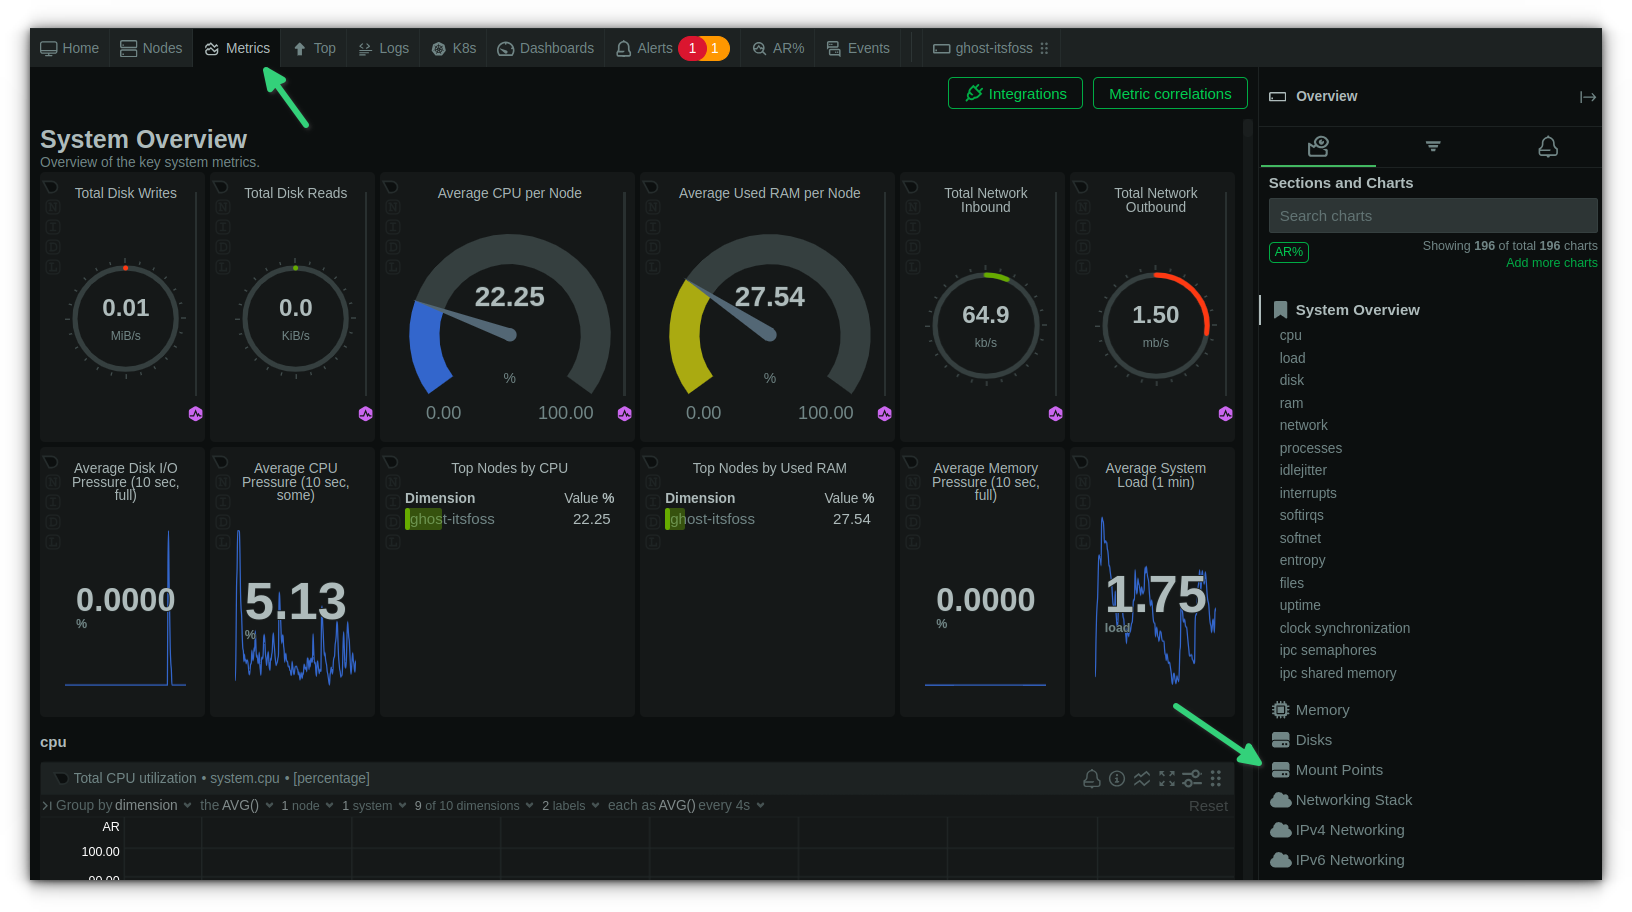
Task: Open the IPv4 Networking section
Action: [1337, 830]
